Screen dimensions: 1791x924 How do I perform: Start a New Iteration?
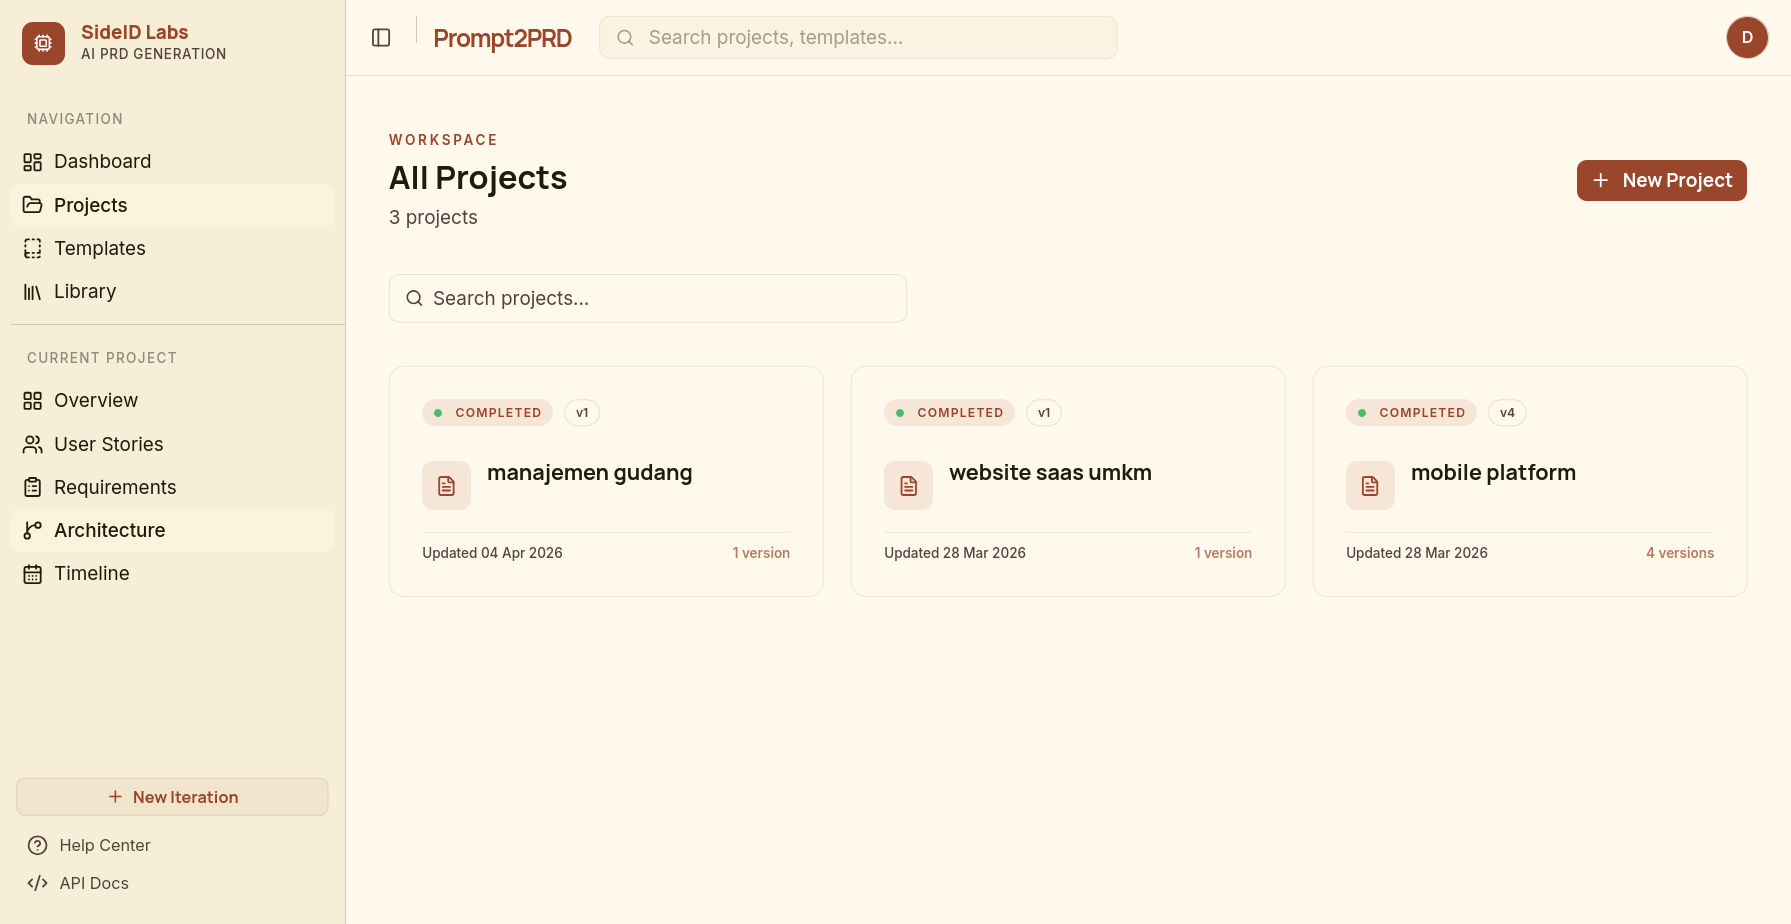point(171,796)
